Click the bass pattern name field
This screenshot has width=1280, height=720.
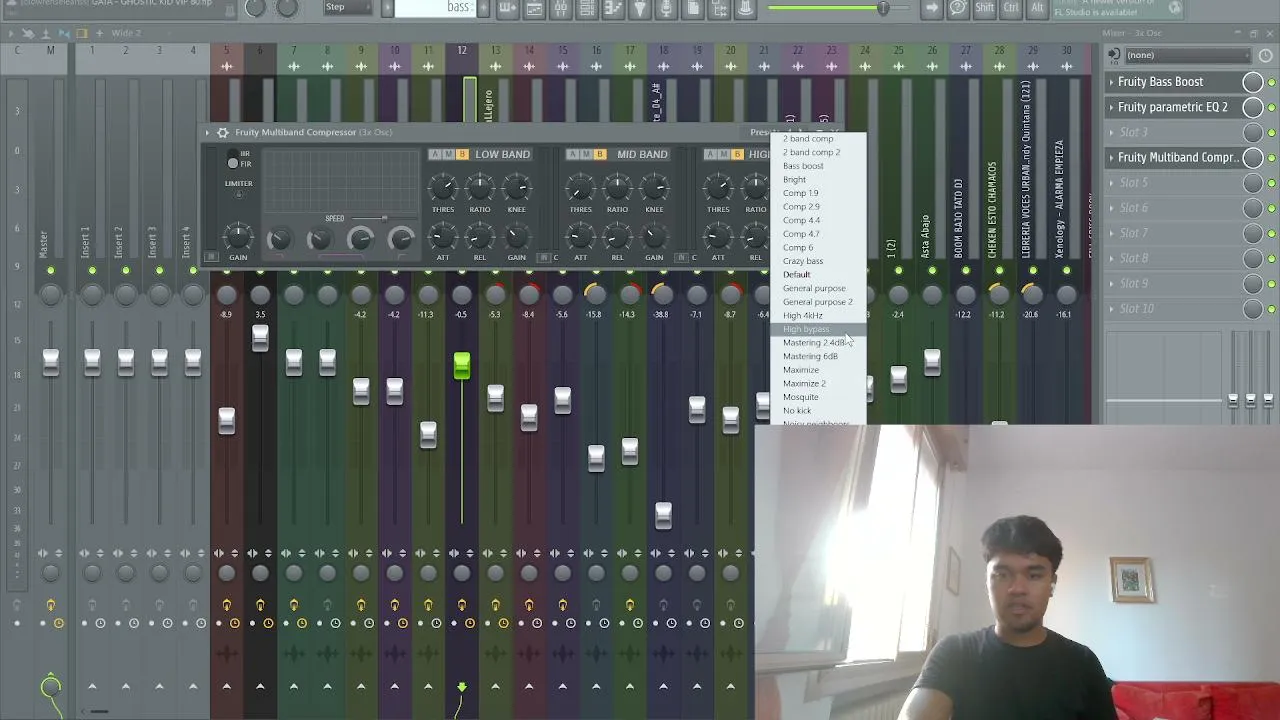tap(435, 8)
